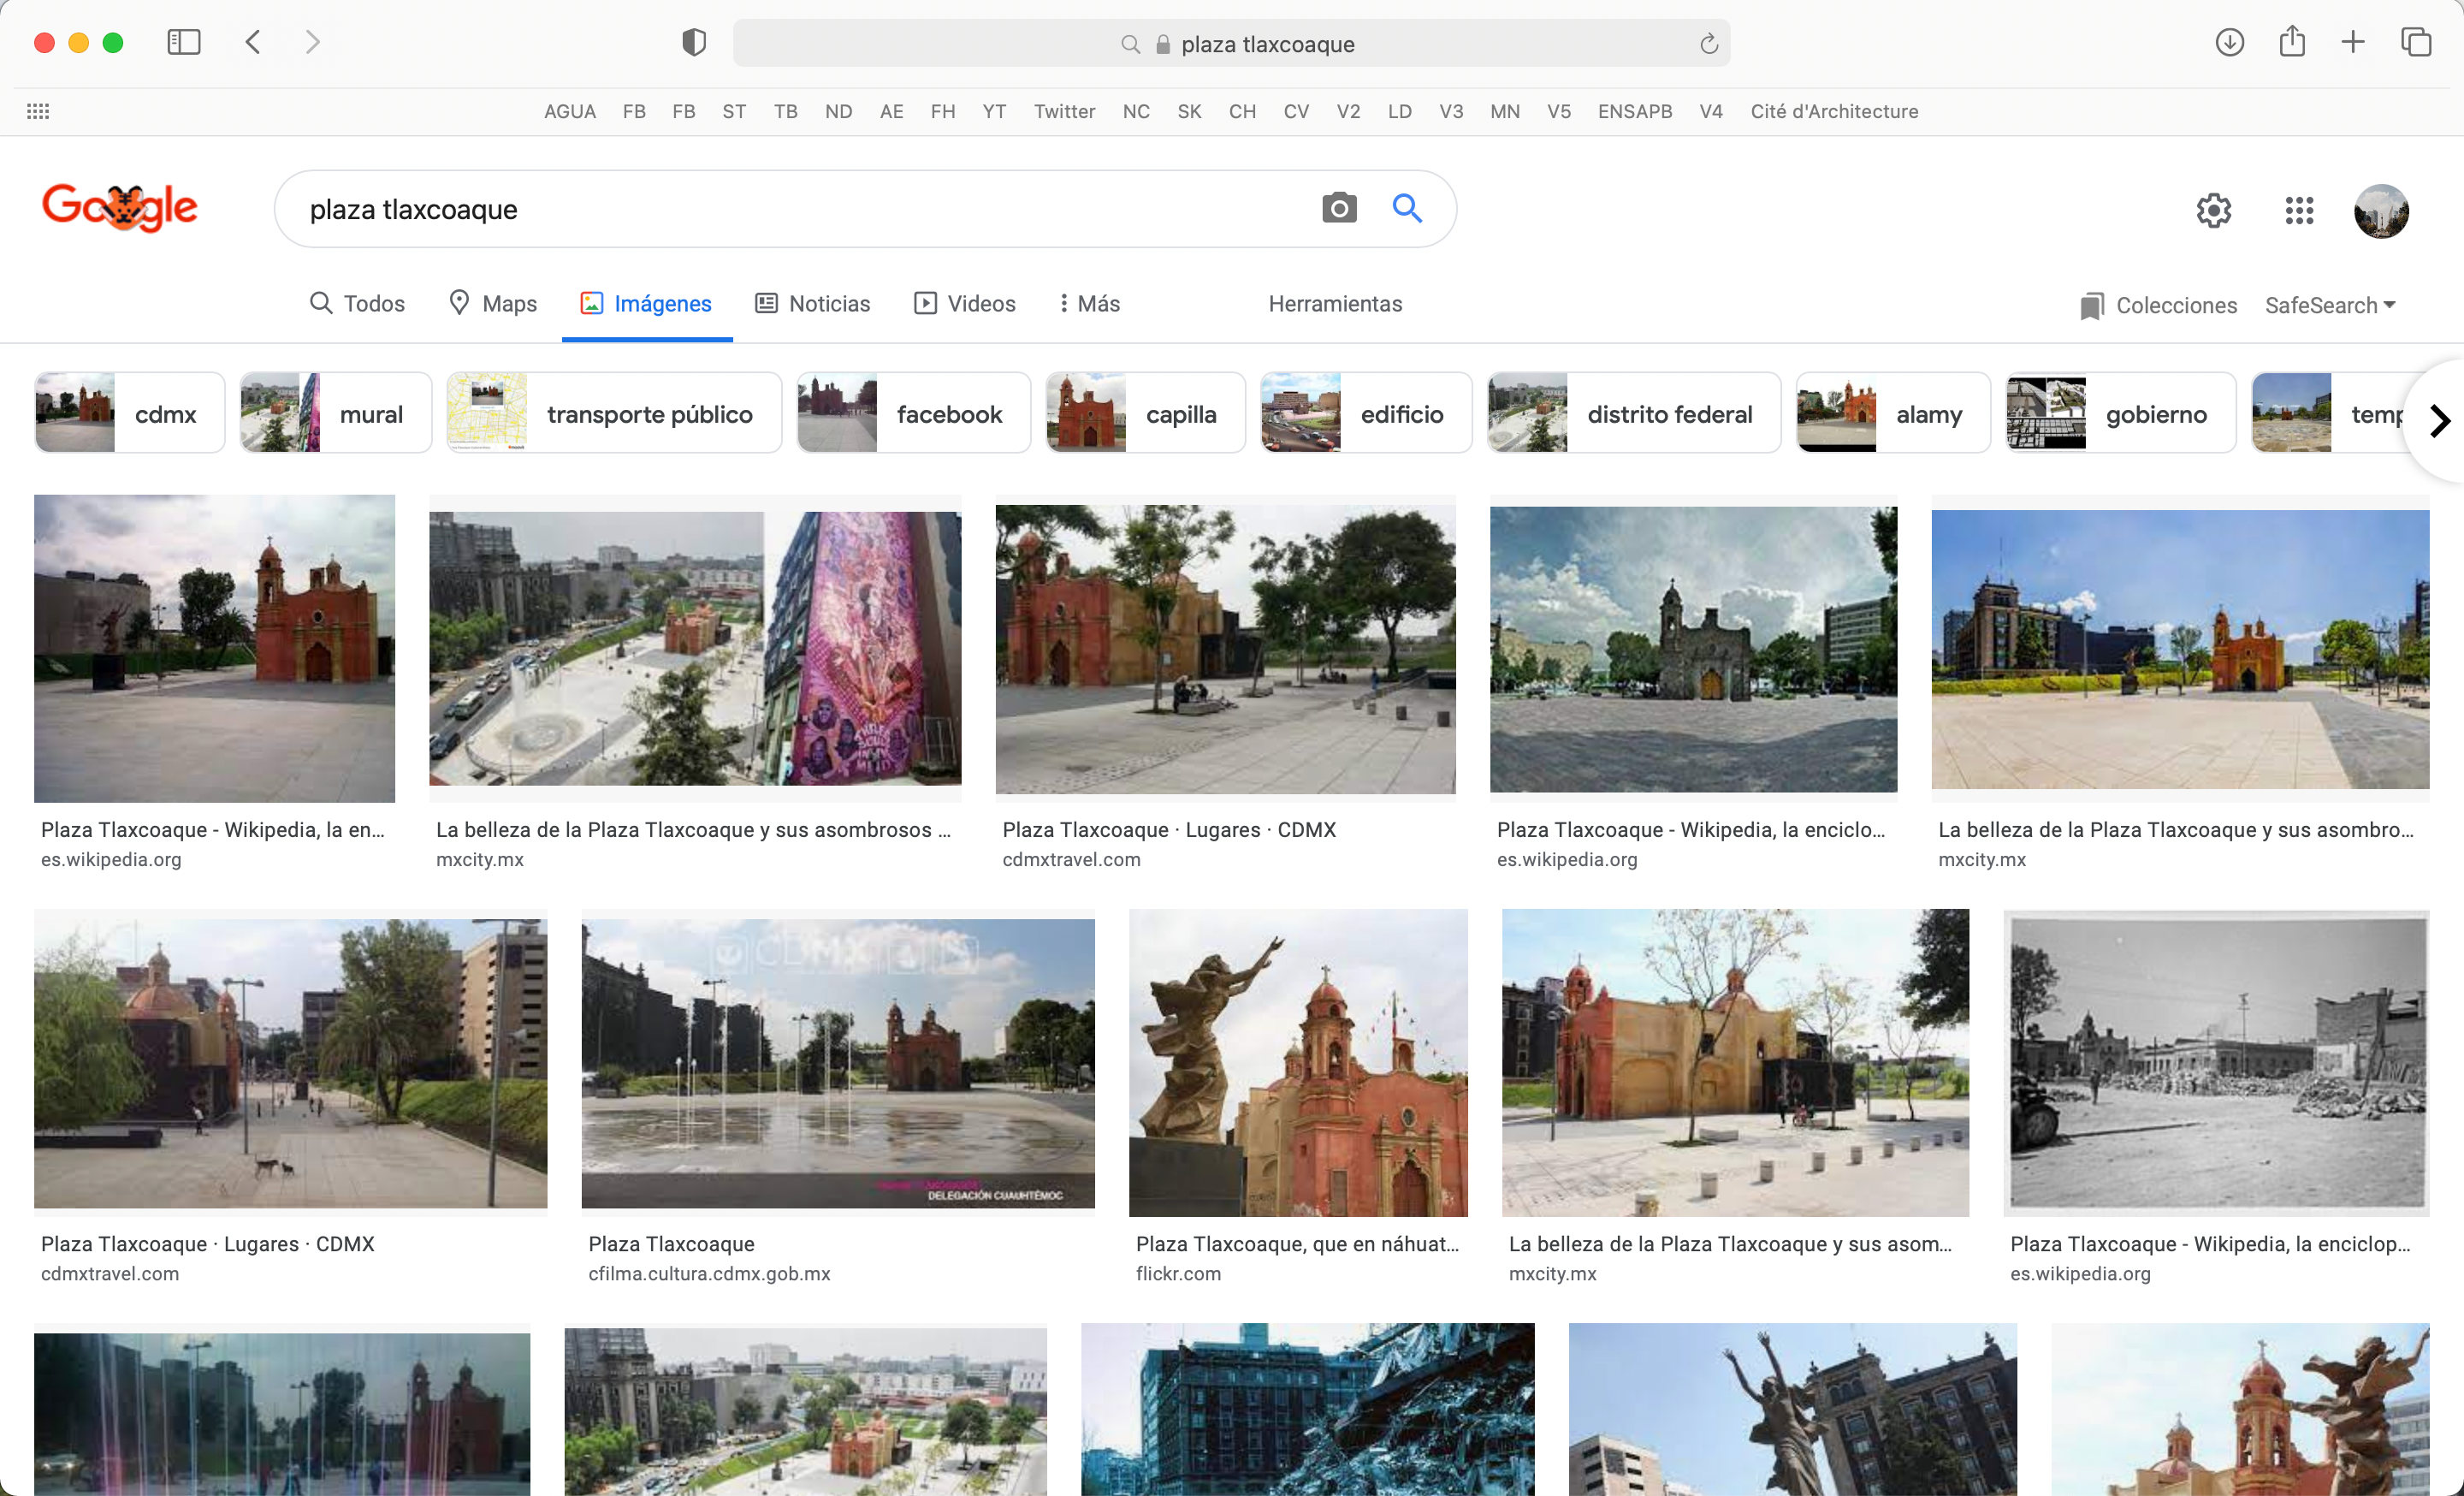Open the Más options menu
This screenshot has height=1496, width=2464.
pos(1090,303)
